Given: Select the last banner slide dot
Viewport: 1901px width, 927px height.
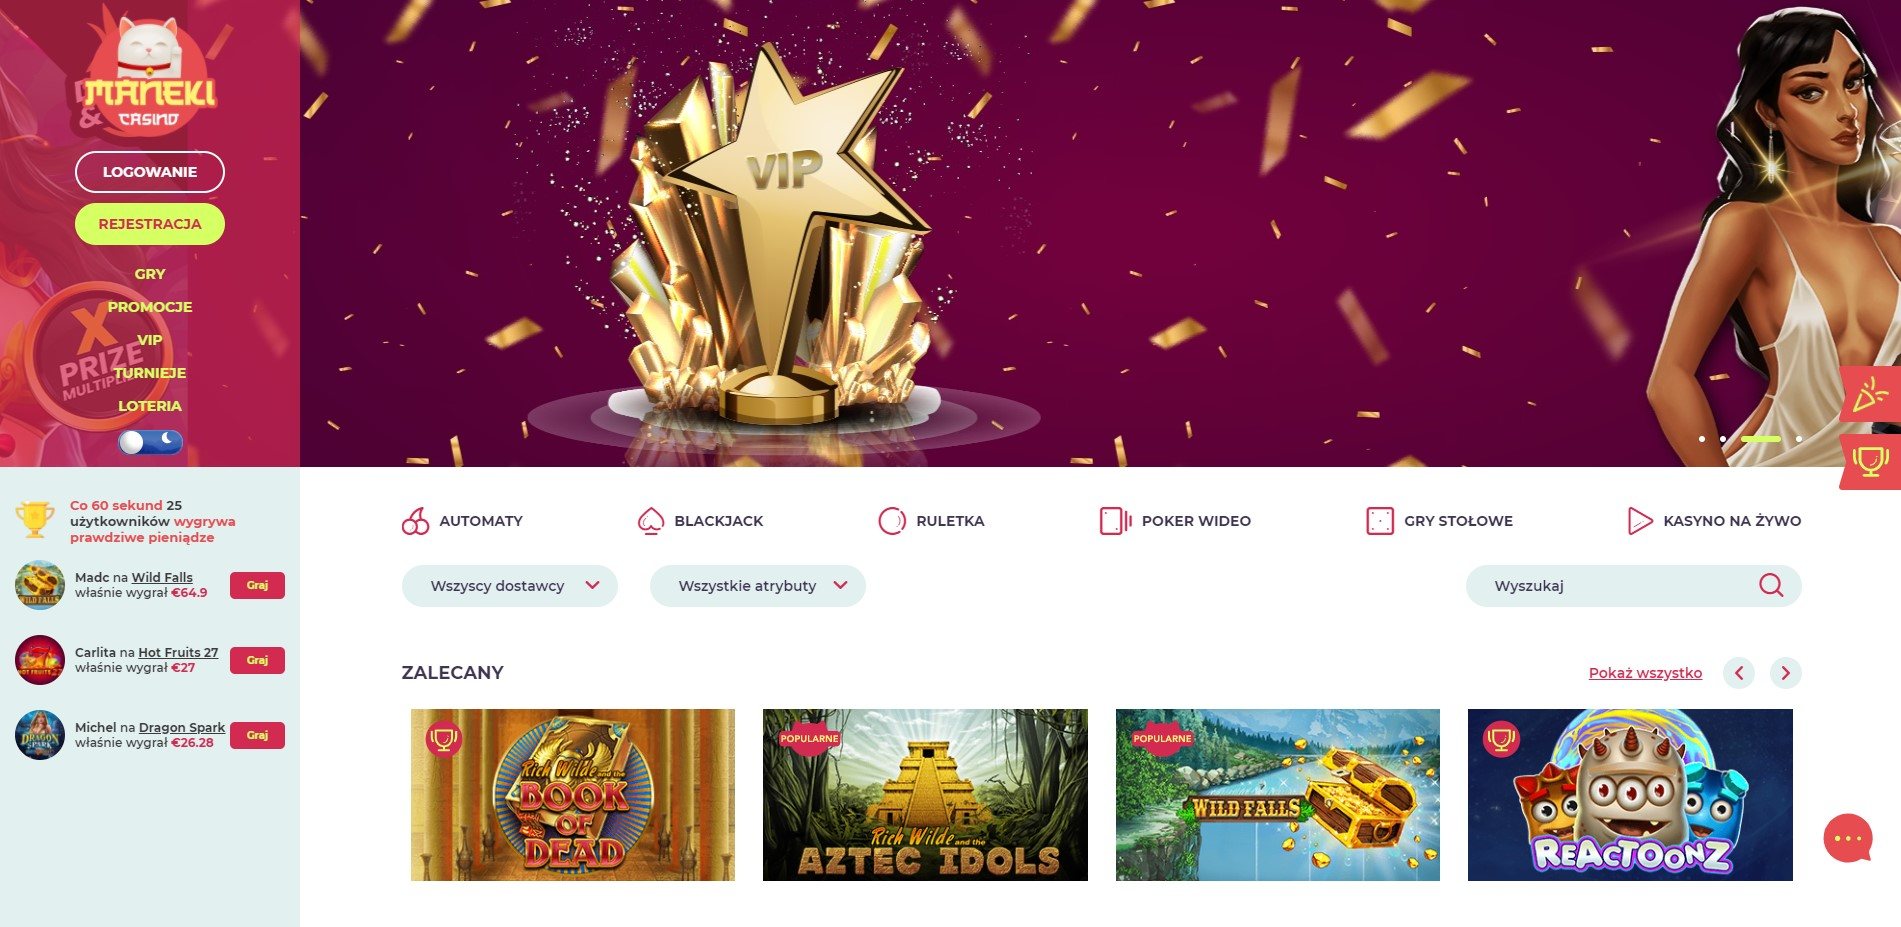Looking at the screenshot, I should click(1799, 439).
